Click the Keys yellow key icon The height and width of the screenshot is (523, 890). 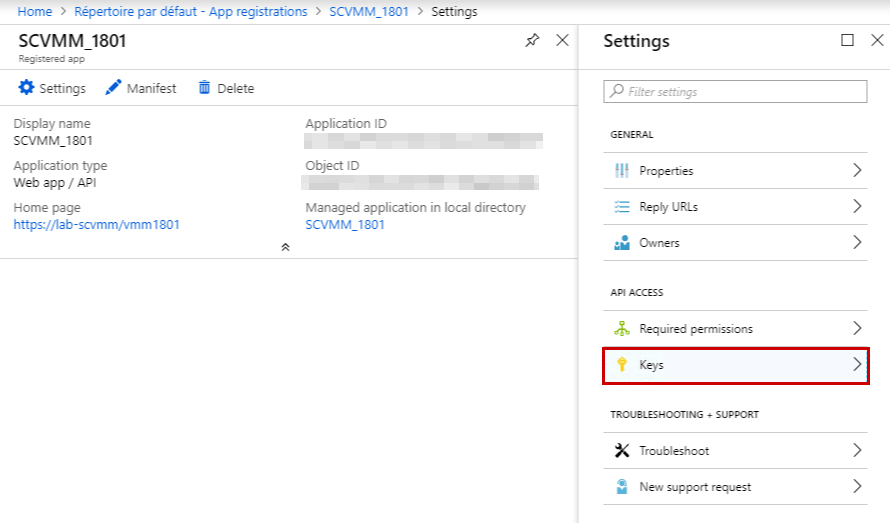click(x=622, y=365)
